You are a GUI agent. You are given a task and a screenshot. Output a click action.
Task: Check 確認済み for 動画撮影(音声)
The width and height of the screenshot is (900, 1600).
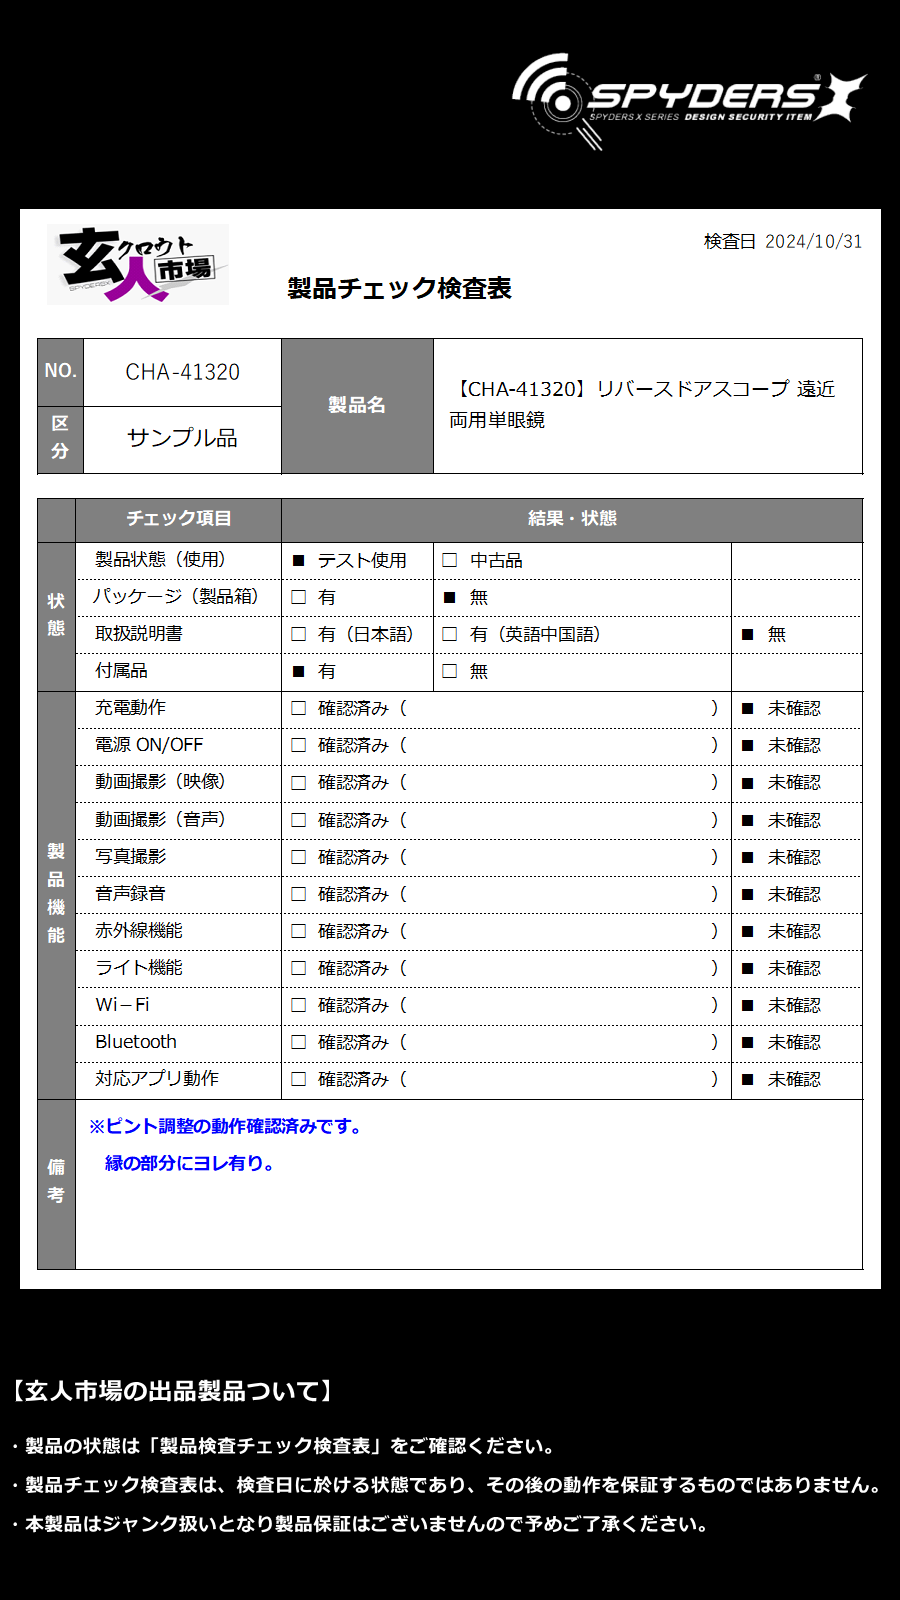coord(298,820)
